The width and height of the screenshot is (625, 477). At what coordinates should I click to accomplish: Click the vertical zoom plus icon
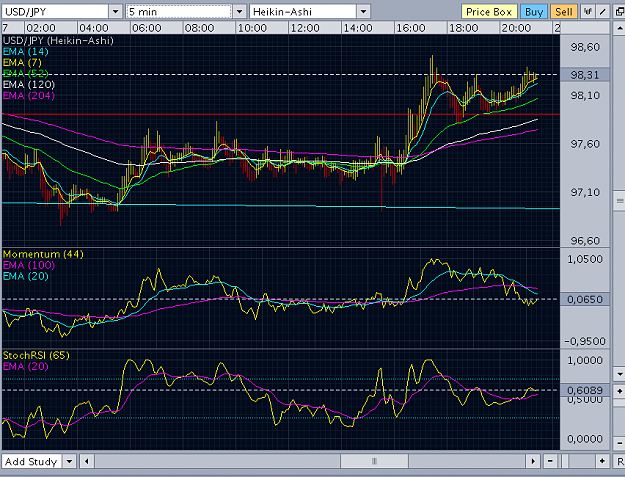tap(619, 391)
